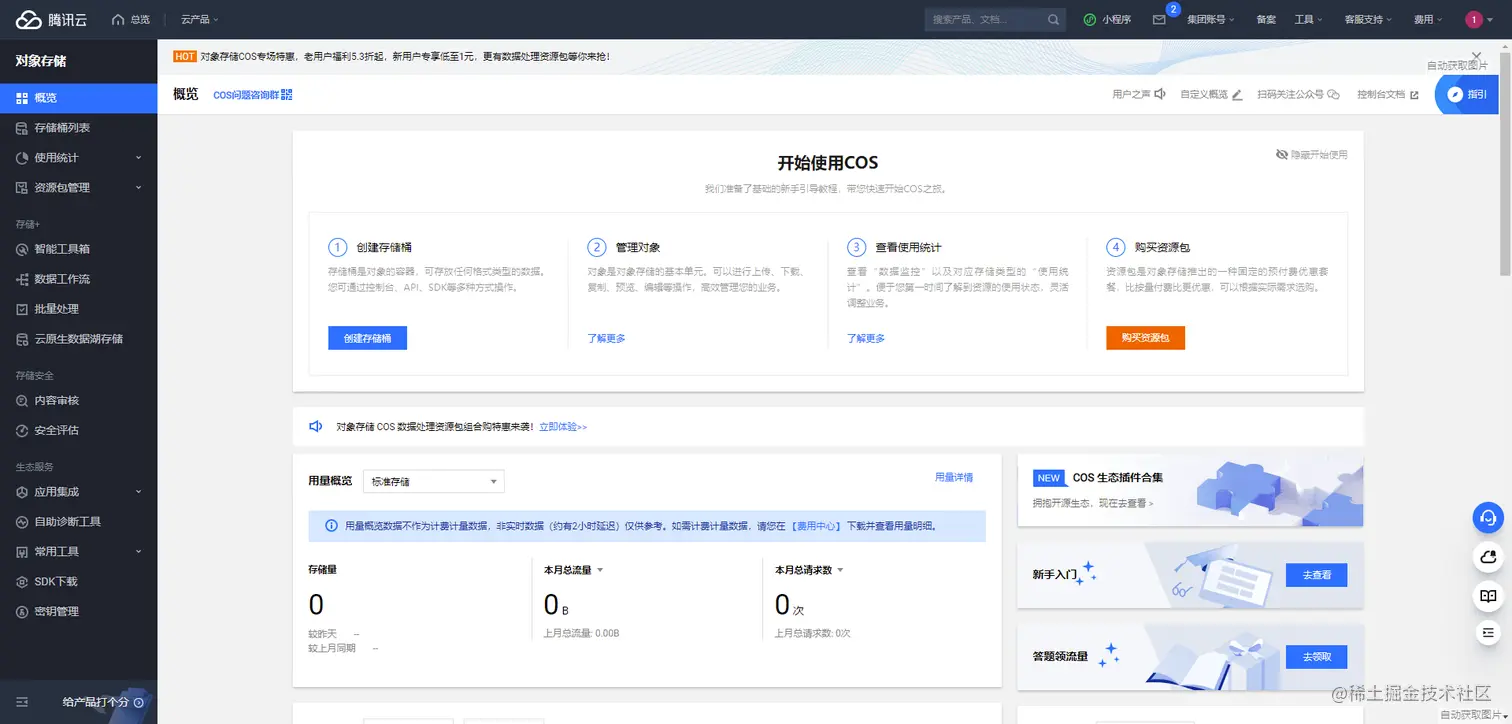
Task: Click the 数据工作流 sidebar icon
Action: pyautogui.click(x=23, y=279)
